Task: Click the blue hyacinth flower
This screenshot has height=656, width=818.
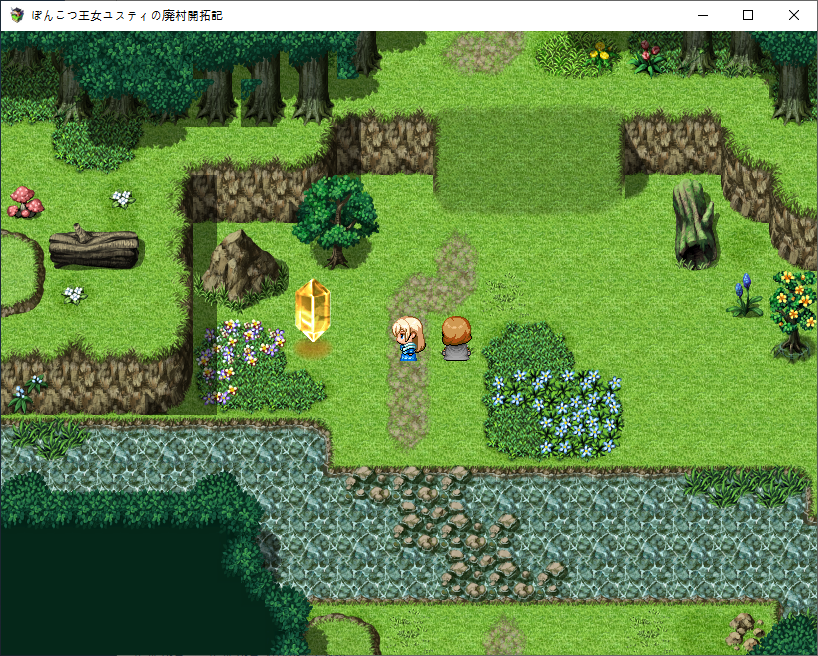Action: (x=744, y=295)
